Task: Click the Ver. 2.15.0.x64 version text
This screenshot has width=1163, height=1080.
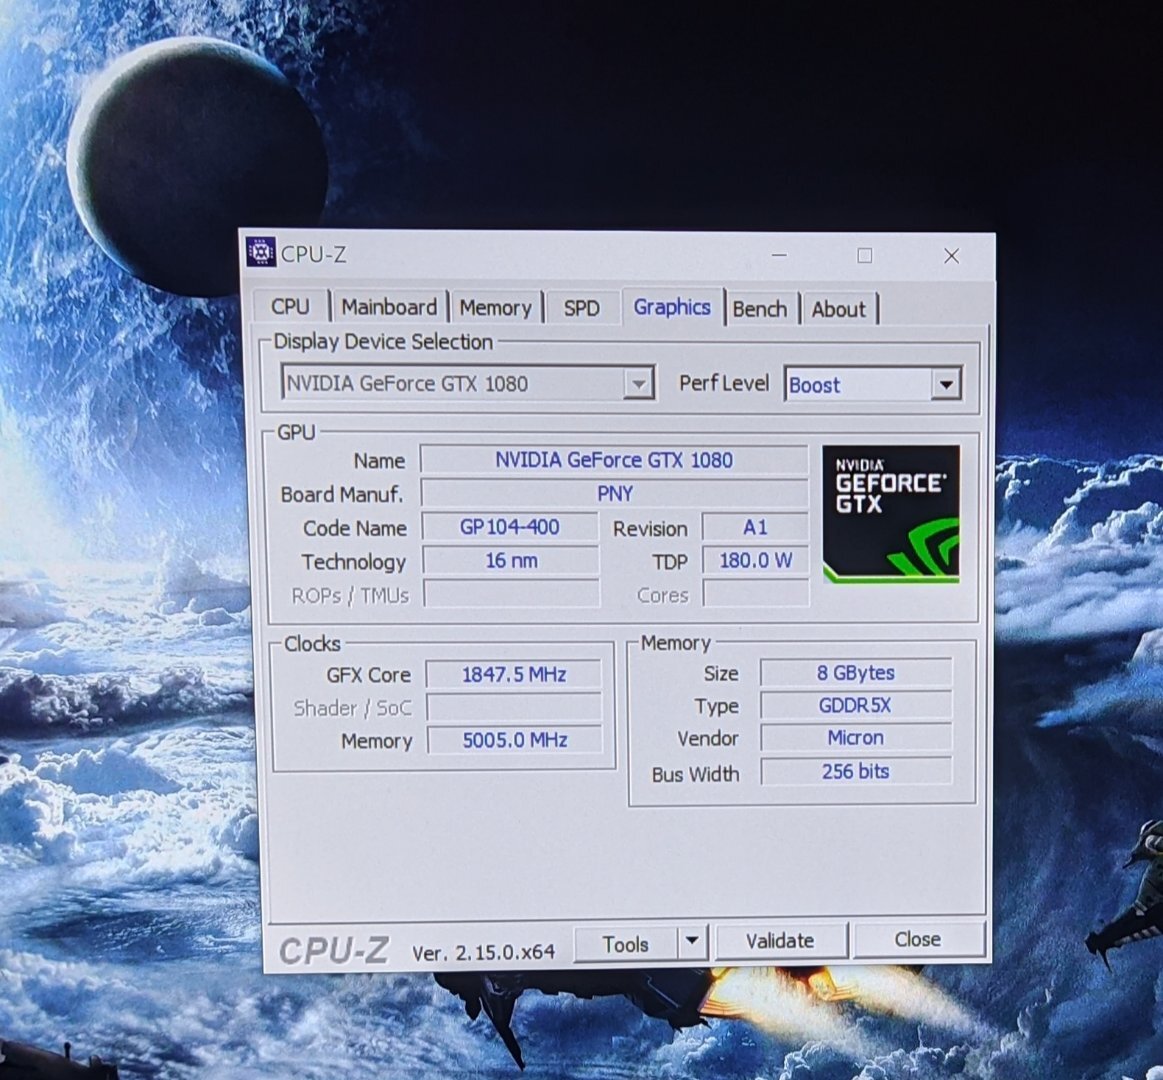Action: [484, 952]
